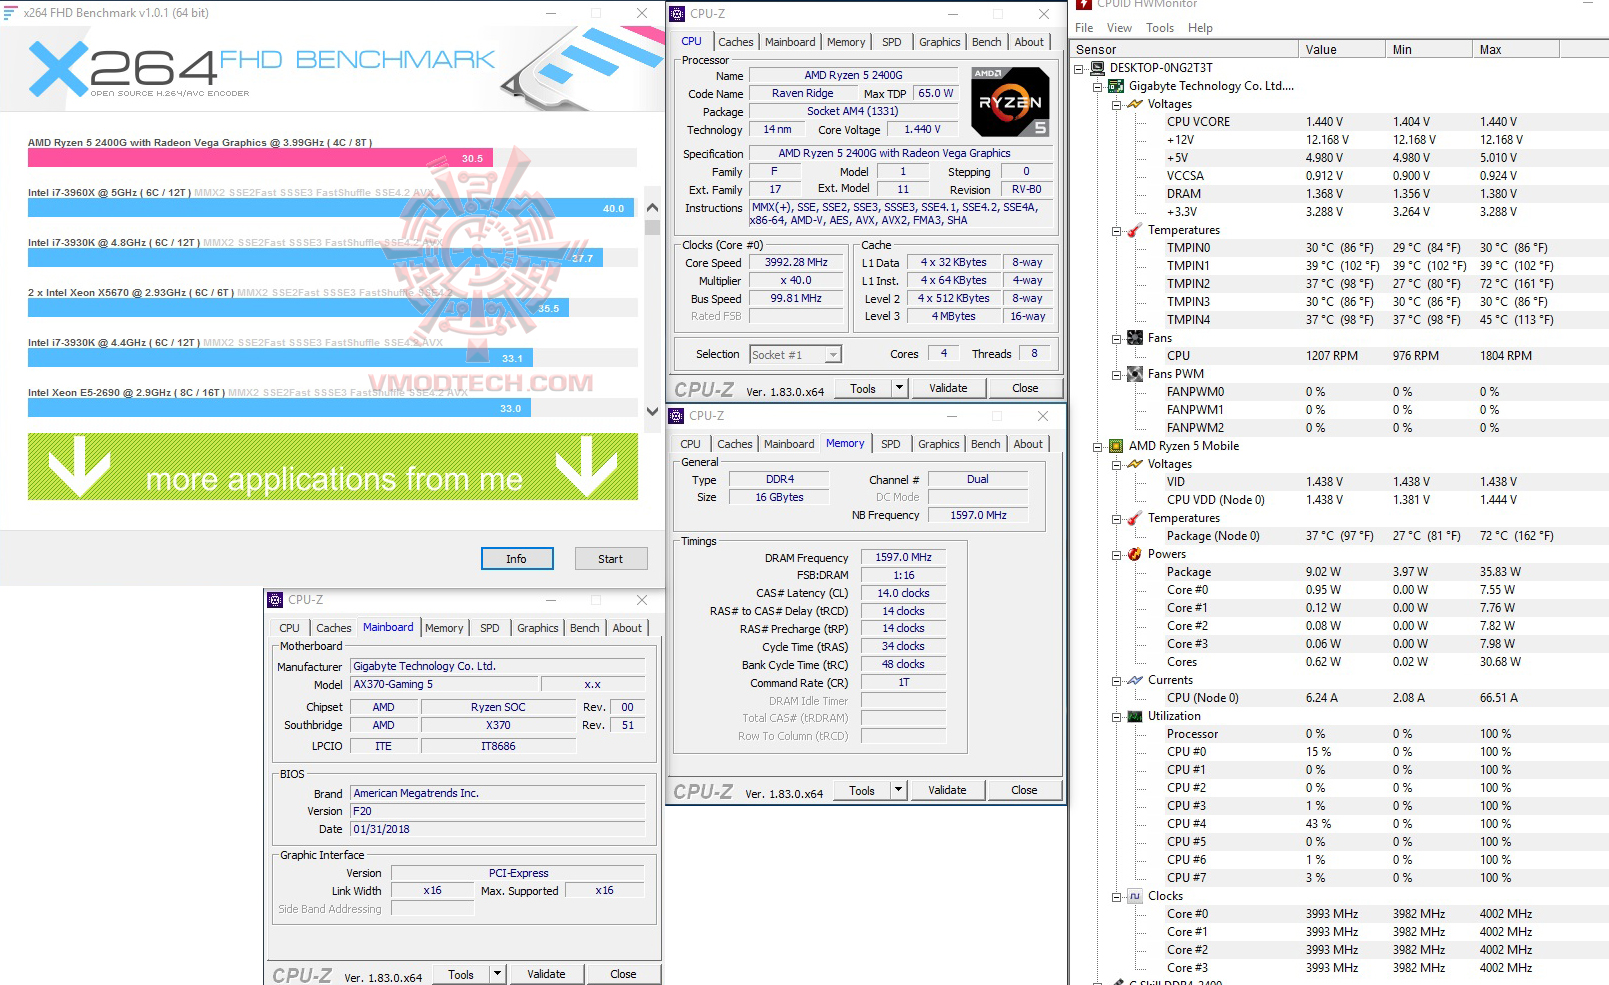Screen dimensions: 1609x985
Task: Click the AMD Ryzen 5 badge in CPU-Z
Action: pyautogui.click(x=1009, y=101)
